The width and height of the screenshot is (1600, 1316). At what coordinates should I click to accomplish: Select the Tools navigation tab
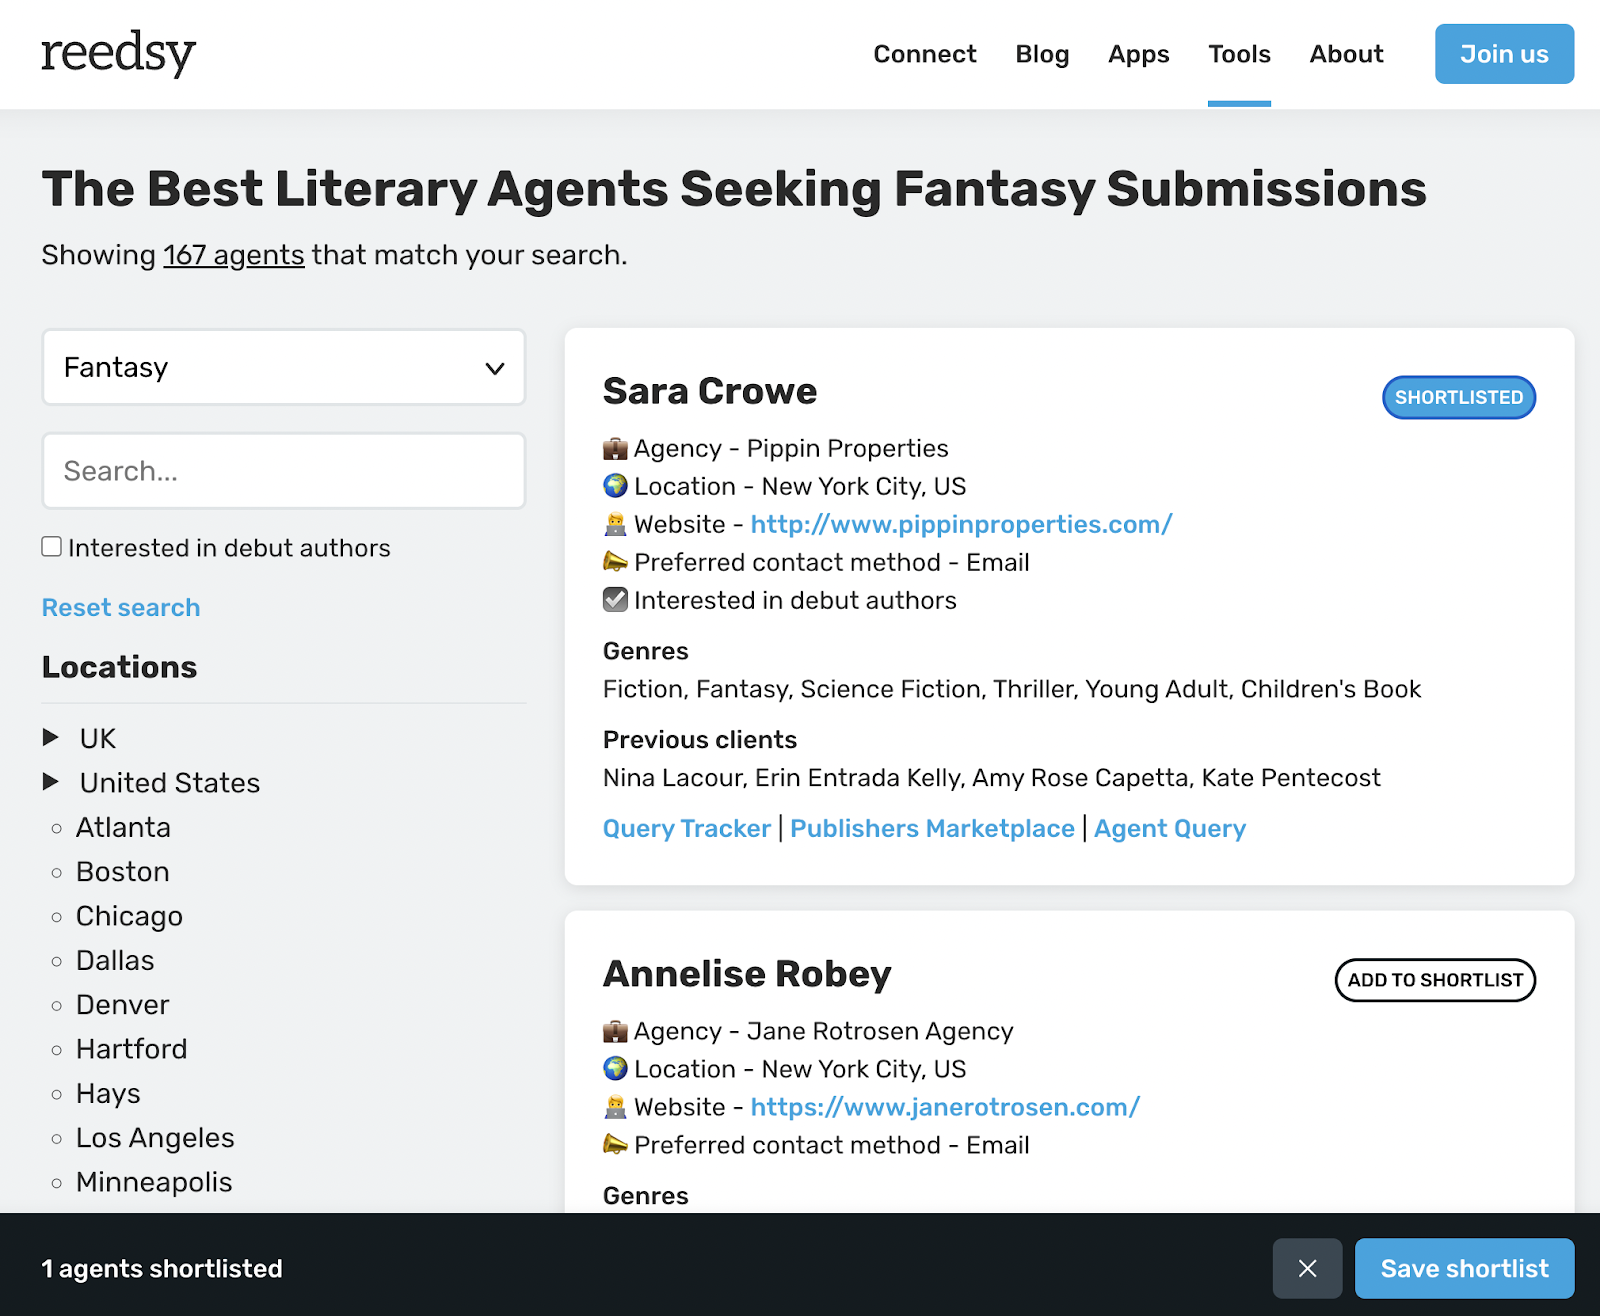[1239, 54]
